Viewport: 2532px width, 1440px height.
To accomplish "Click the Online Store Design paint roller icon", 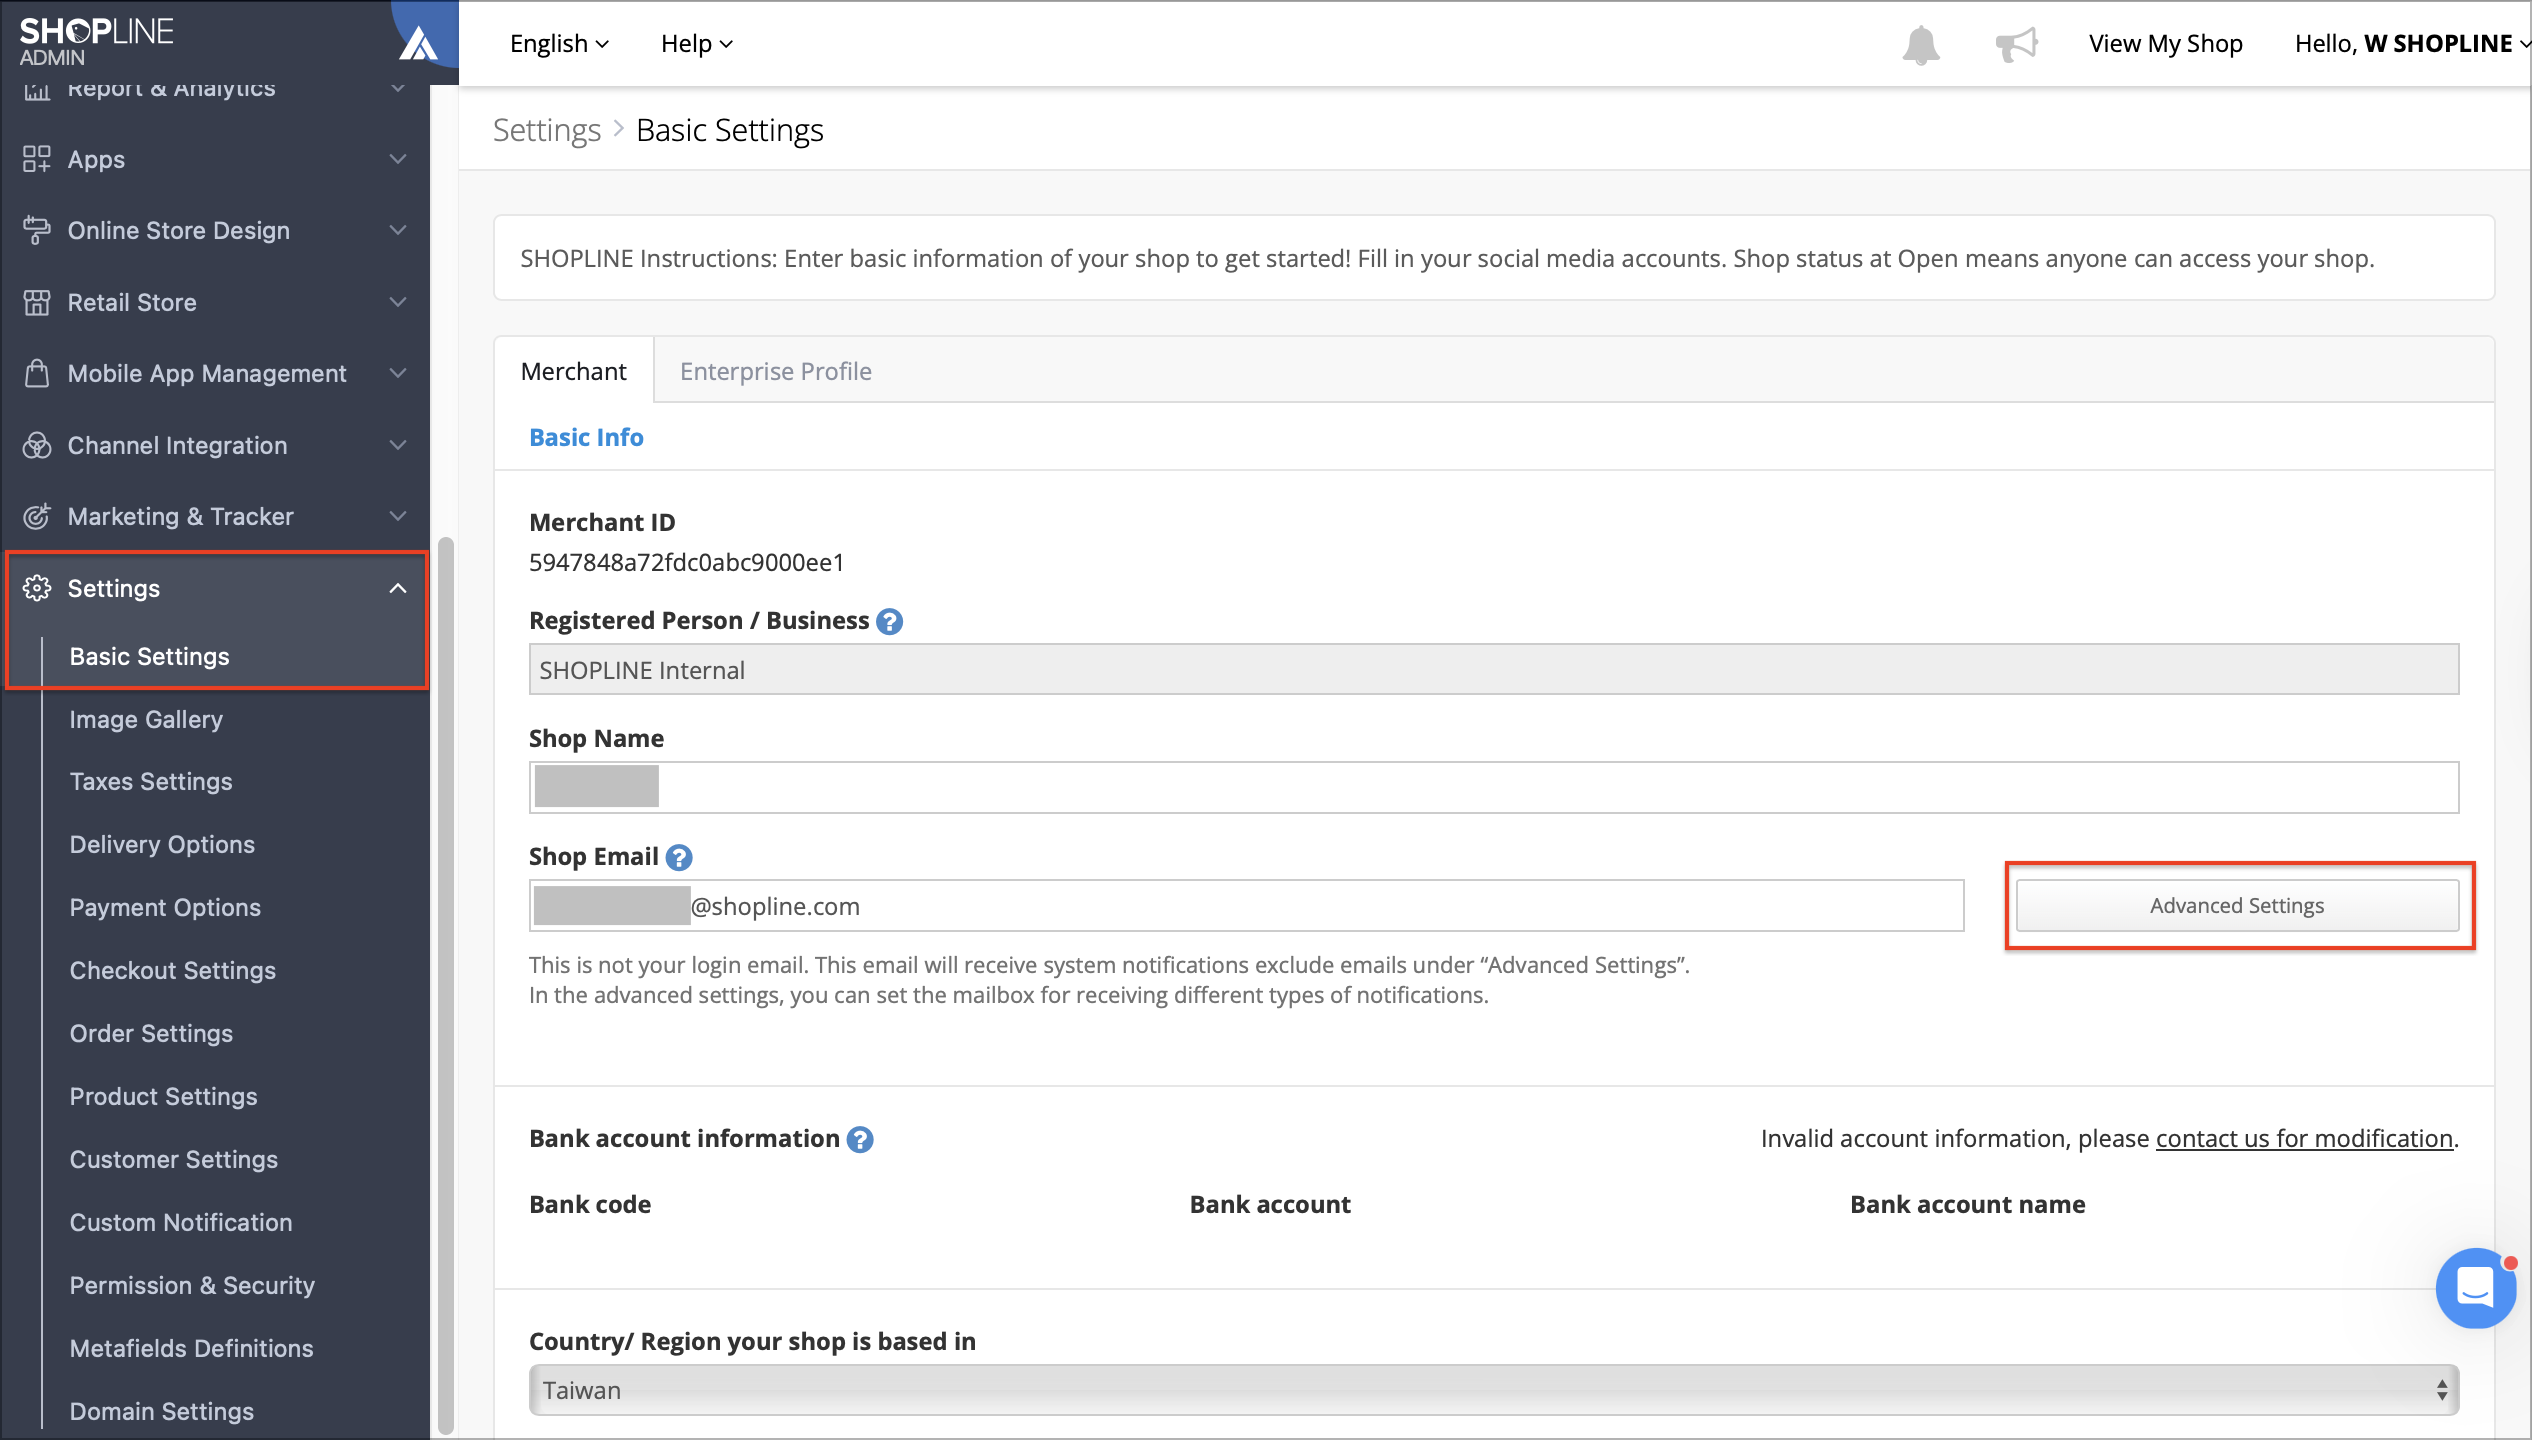I will coord(37,230).
